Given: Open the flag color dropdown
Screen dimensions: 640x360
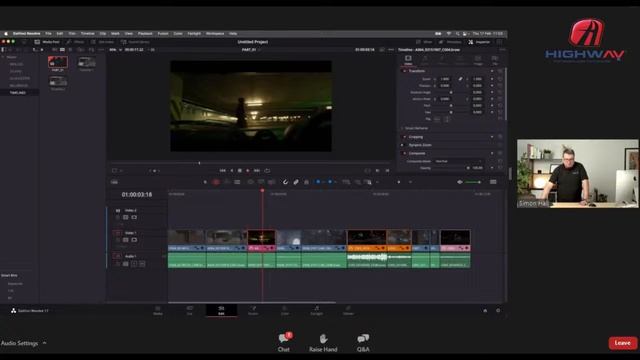Looking at the screenshot, I should click(324, 182).
